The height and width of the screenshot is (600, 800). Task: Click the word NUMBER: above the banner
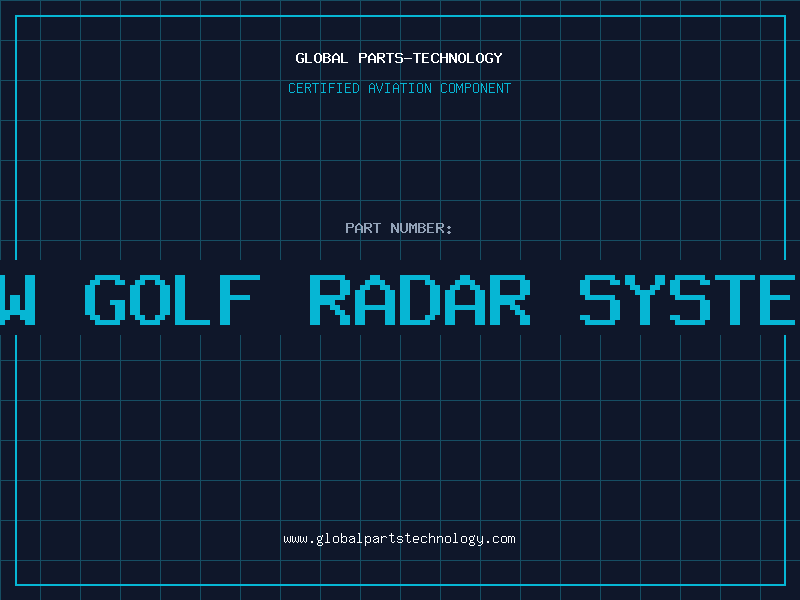pos(422,228)
